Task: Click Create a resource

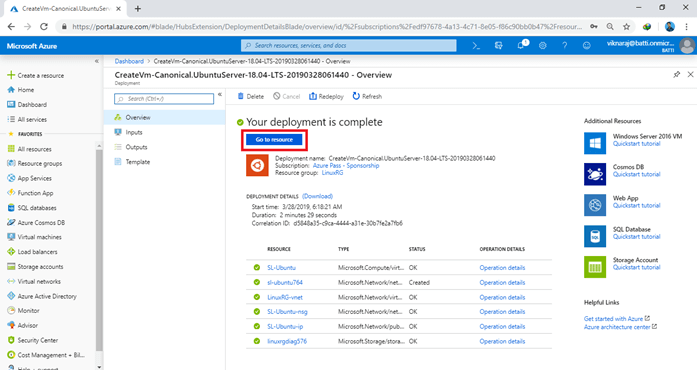Action: click(36, 76)
